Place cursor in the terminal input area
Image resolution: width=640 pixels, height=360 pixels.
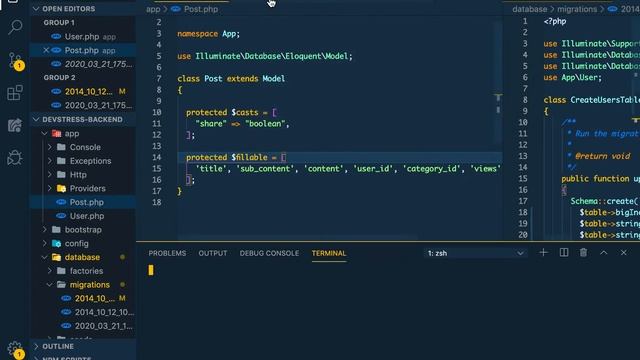[x=388, y=312]
